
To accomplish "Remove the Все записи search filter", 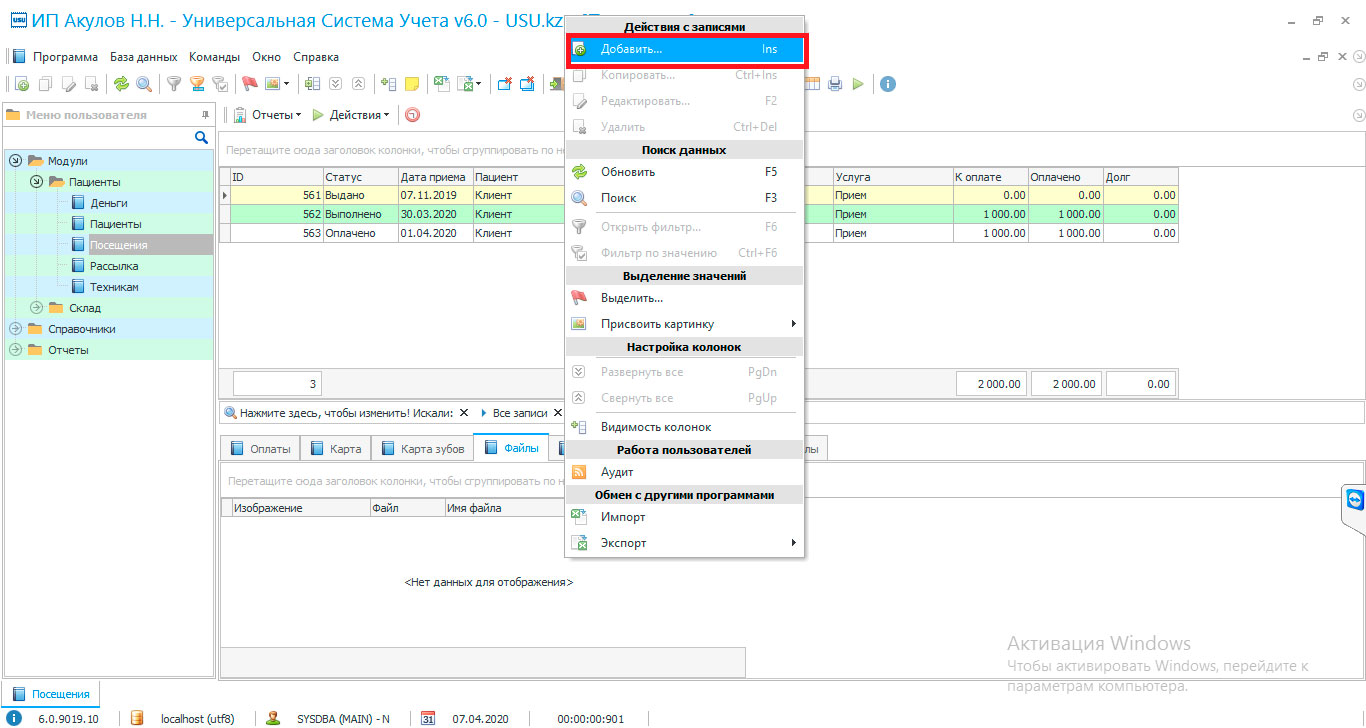I will tap(558, 412).
